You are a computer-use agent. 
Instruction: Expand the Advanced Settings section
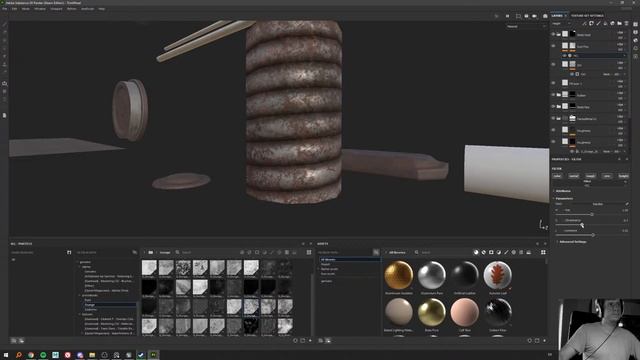click(572, 242)
